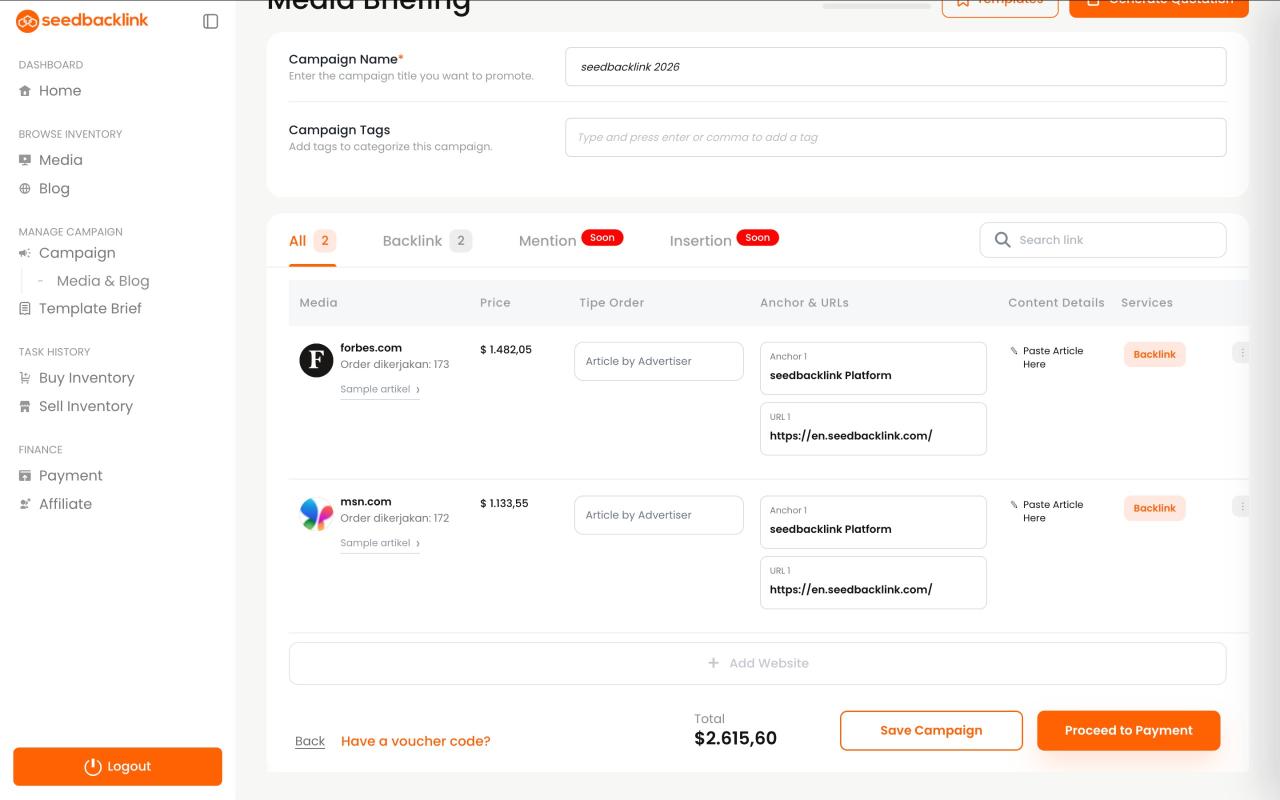Viewport: 1280px width, 800px height.
Task: Open Sample artikel link for msn.com
Action: click(380, 544)
